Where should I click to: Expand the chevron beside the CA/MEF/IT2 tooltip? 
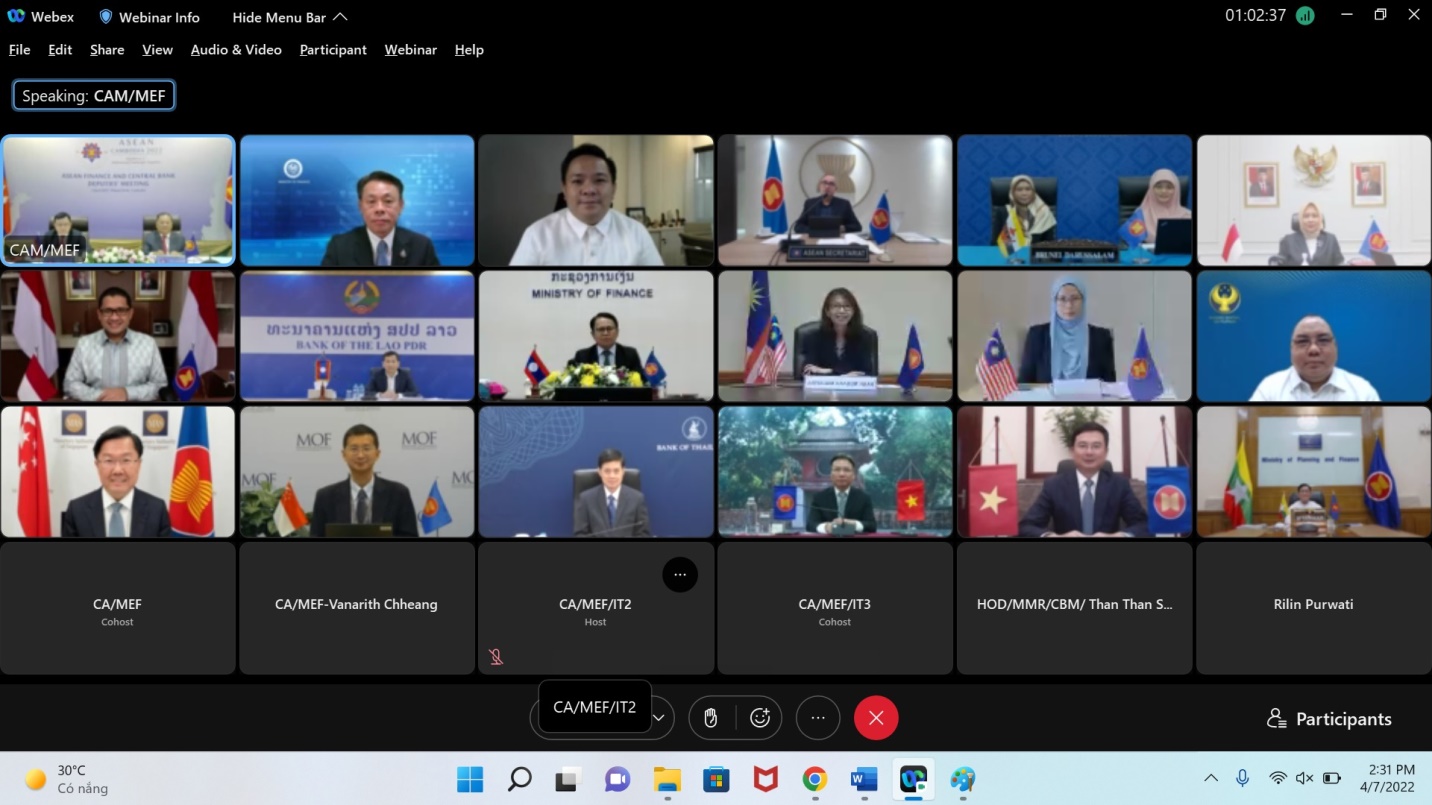659,718
